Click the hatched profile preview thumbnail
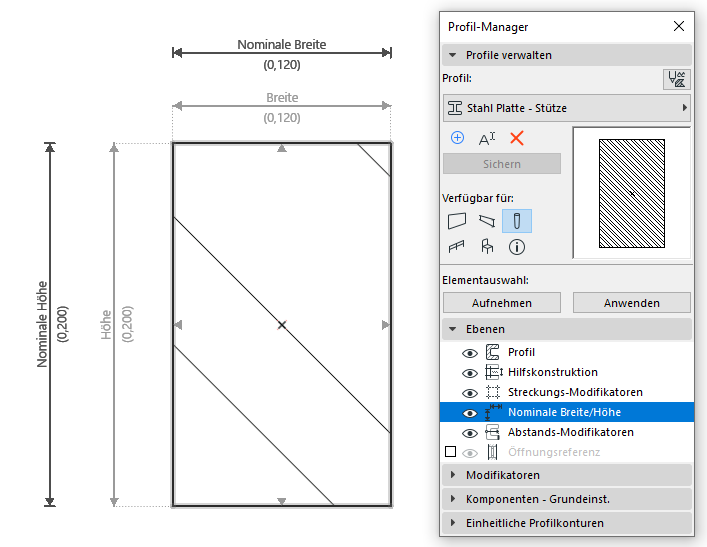Screen dimensions: 707x547 tap(632, 193)
